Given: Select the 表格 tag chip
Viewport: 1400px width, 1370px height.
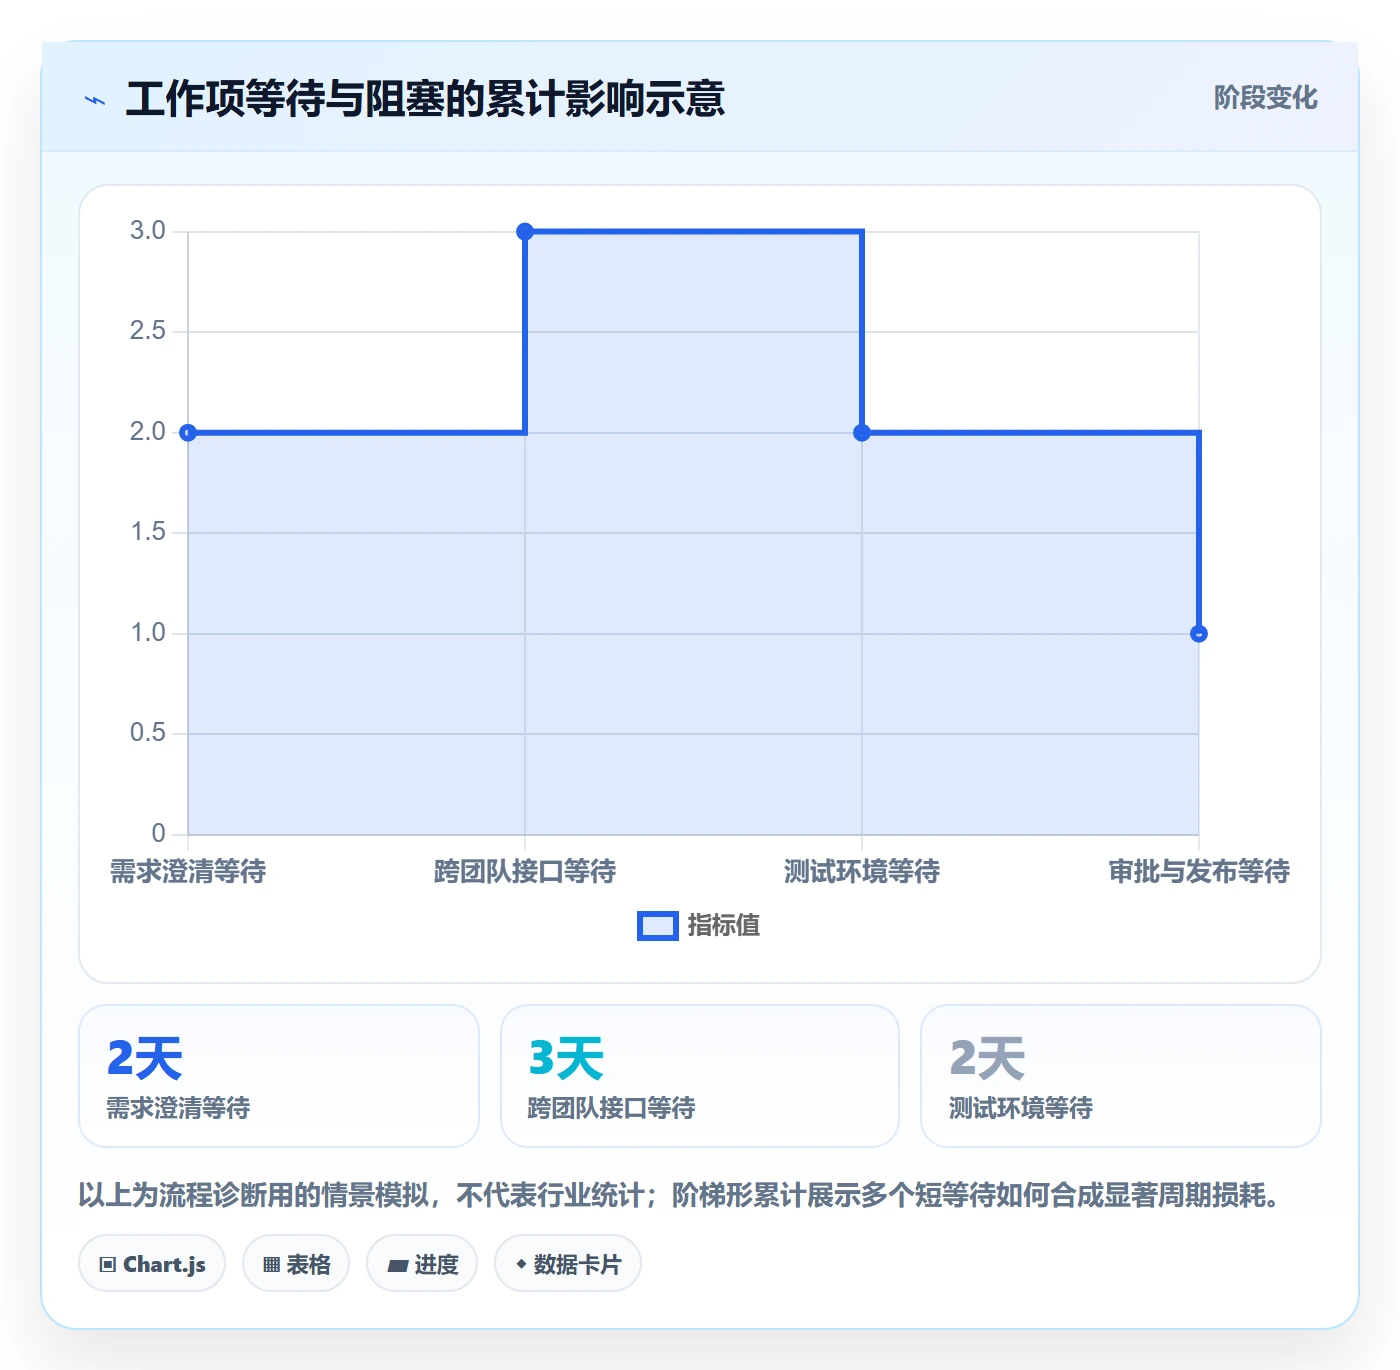Looking at the screenshot, I should [x=296, y=1264].
